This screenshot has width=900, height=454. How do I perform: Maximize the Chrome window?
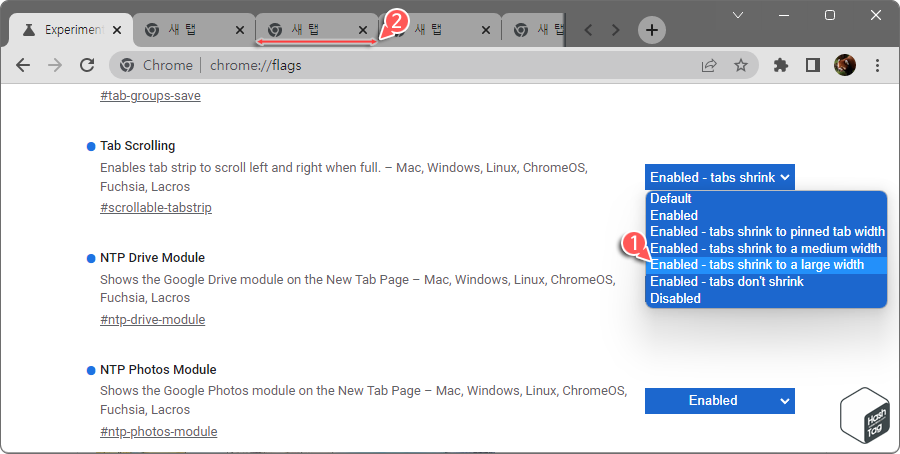point(829,15)
